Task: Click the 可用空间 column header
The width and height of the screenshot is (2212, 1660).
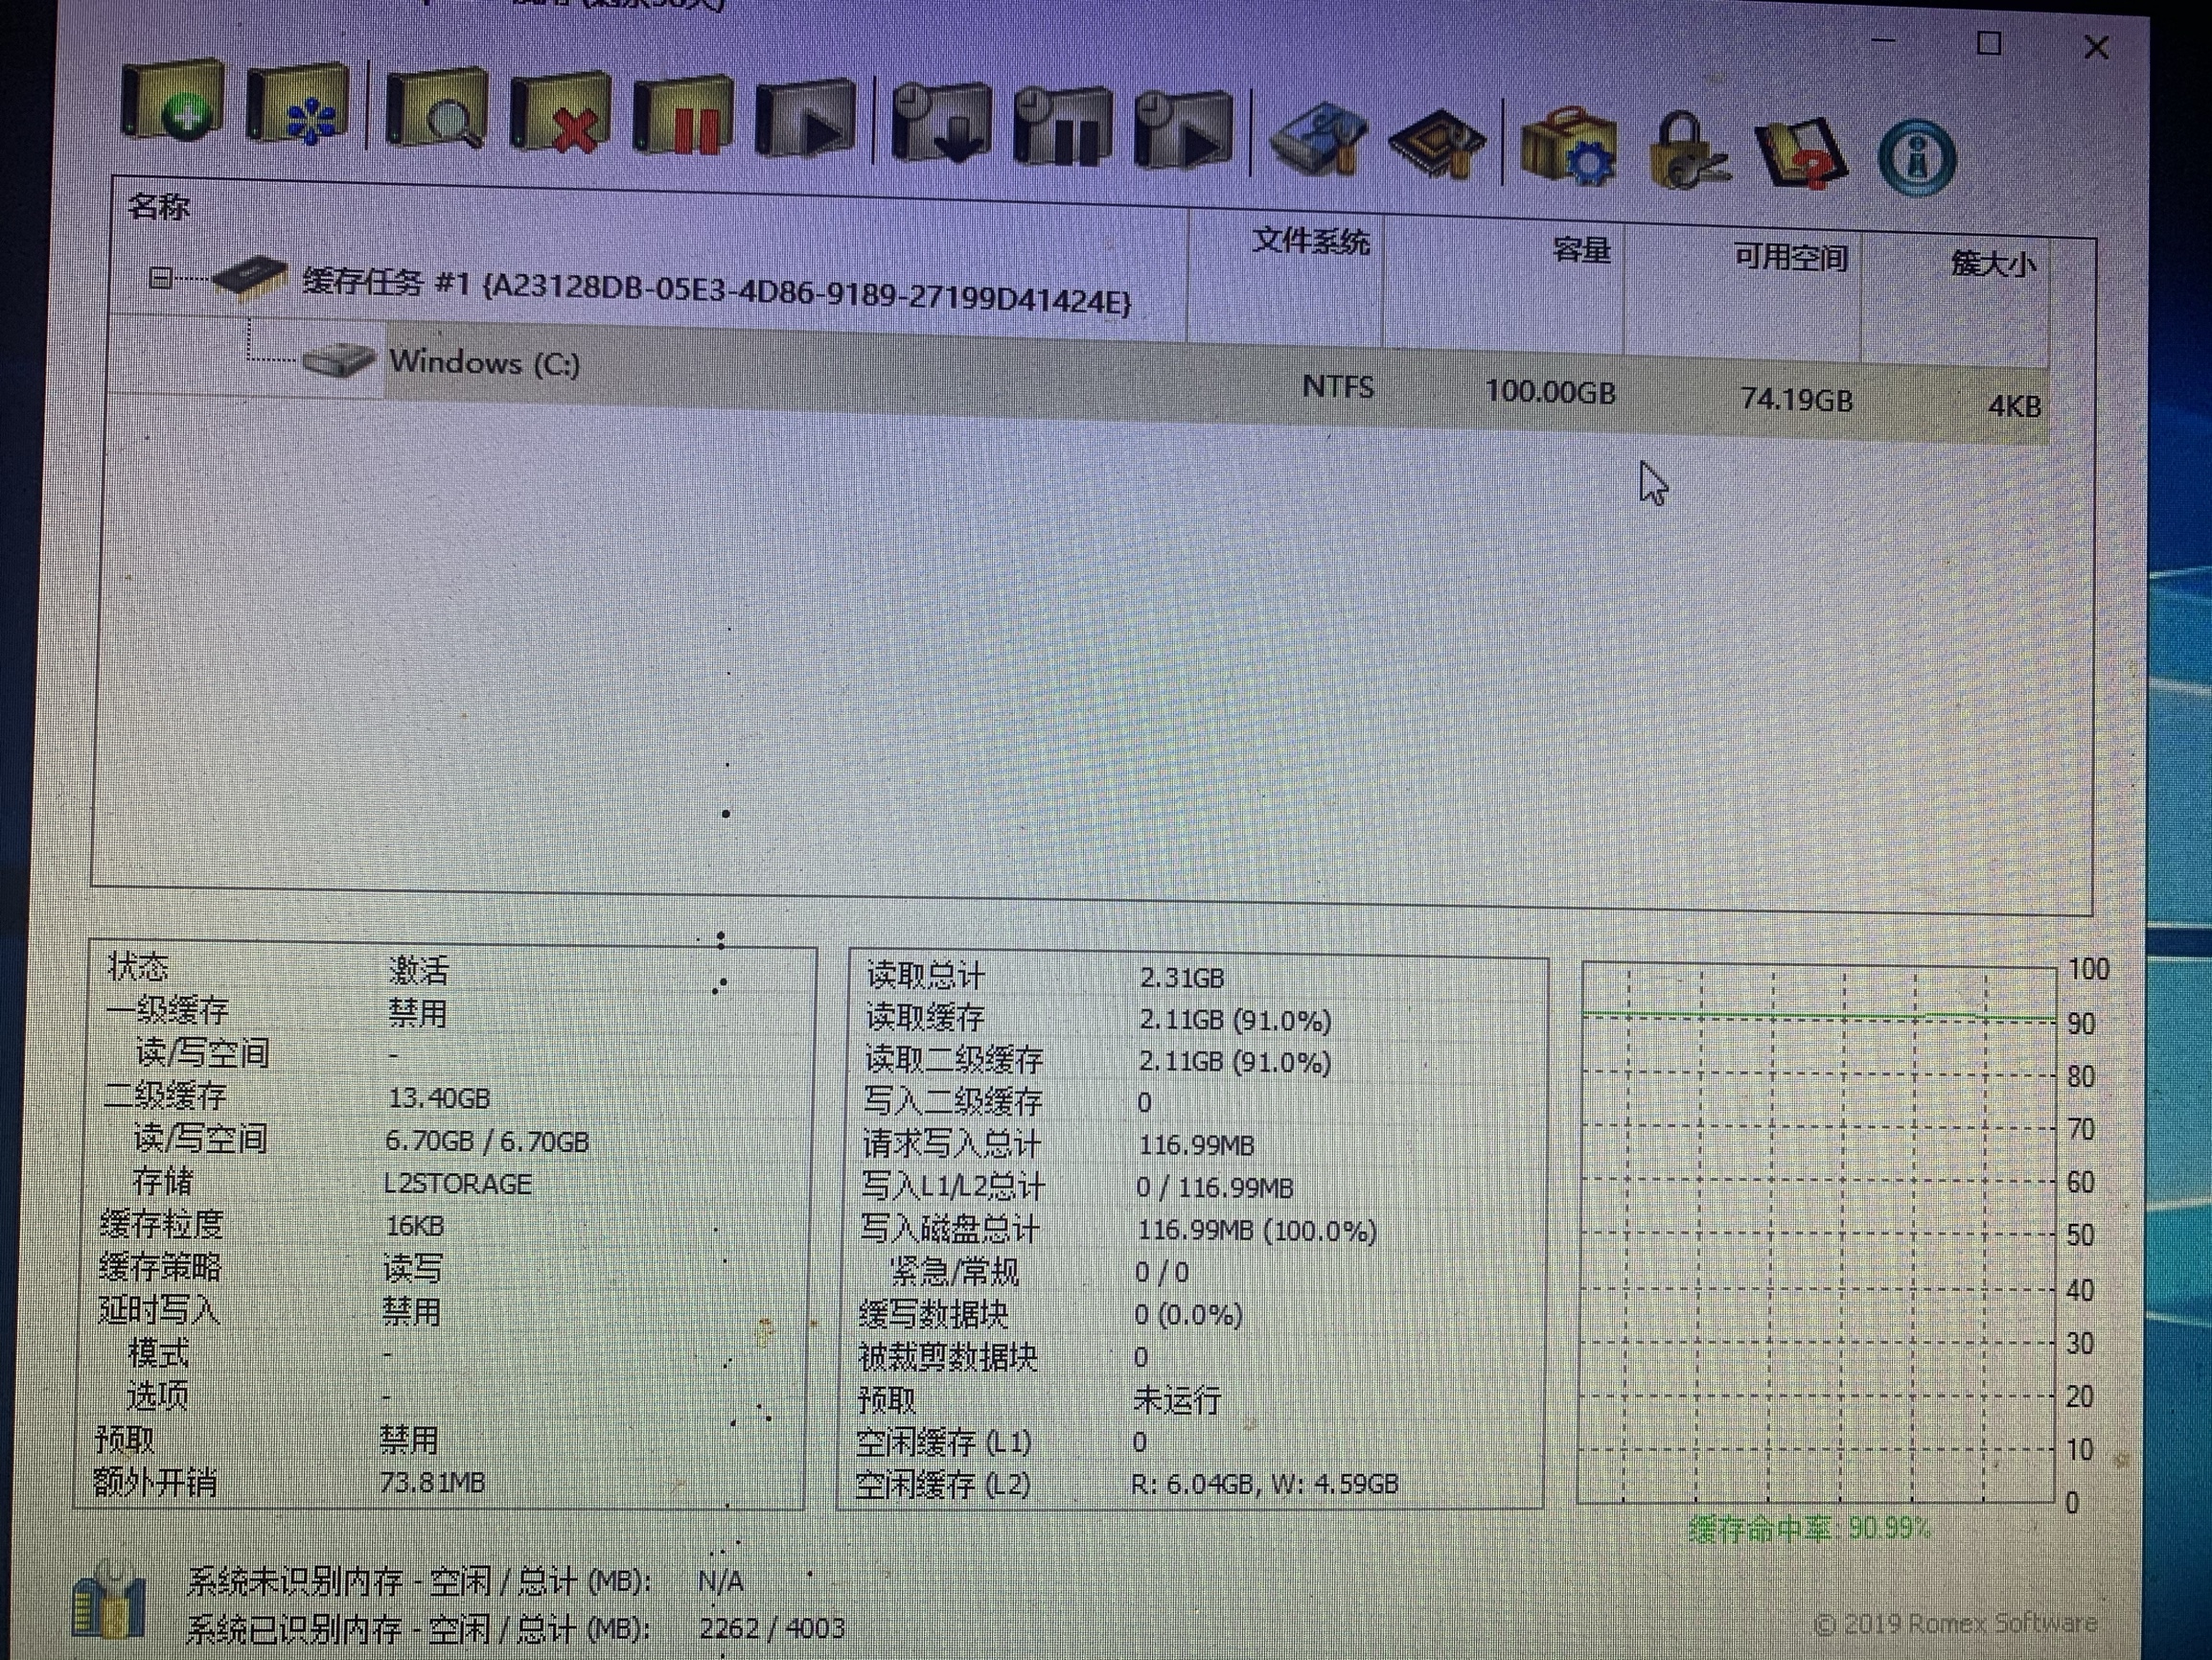Action: [1789, 259]
